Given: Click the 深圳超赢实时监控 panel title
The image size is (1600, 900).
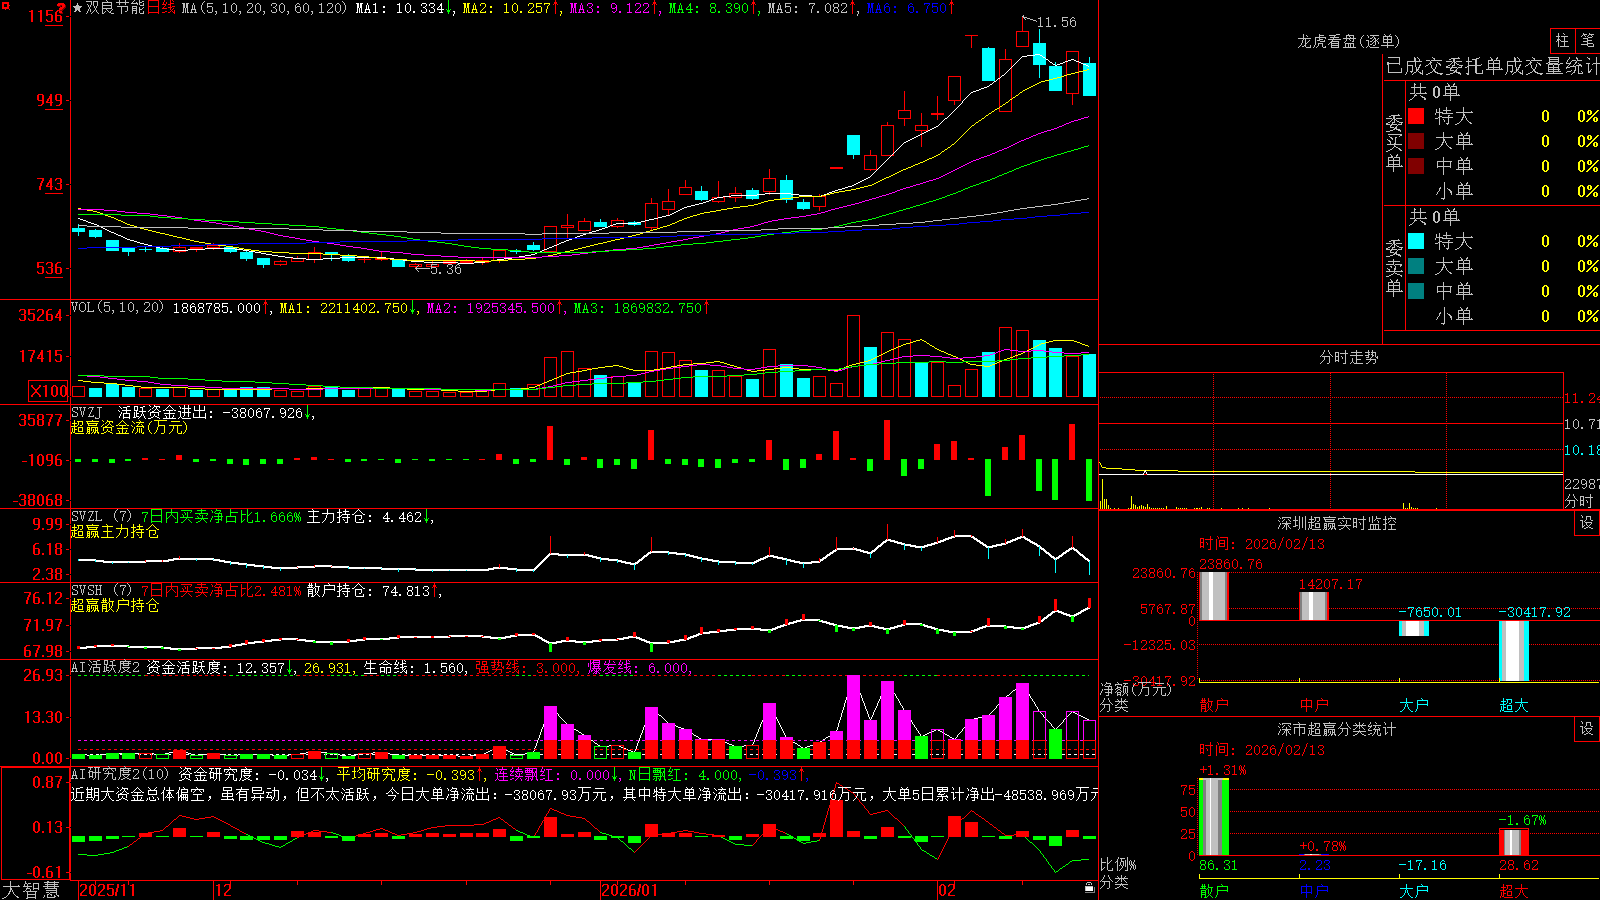Looking at the screenshot, I should click(x=1336, y=523).
